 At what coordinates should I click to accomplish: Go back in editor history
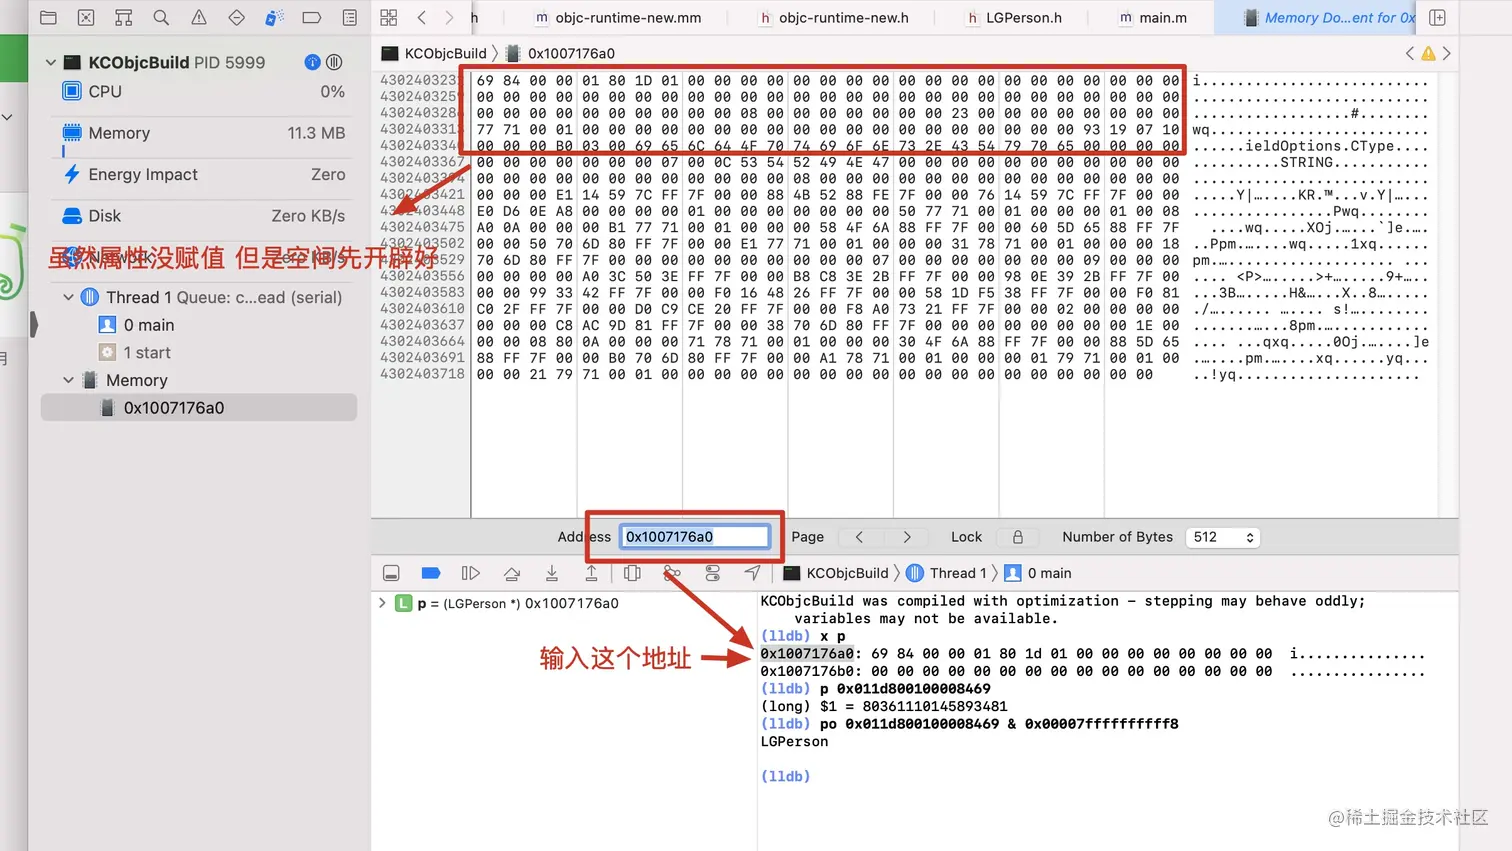(422, 17)
